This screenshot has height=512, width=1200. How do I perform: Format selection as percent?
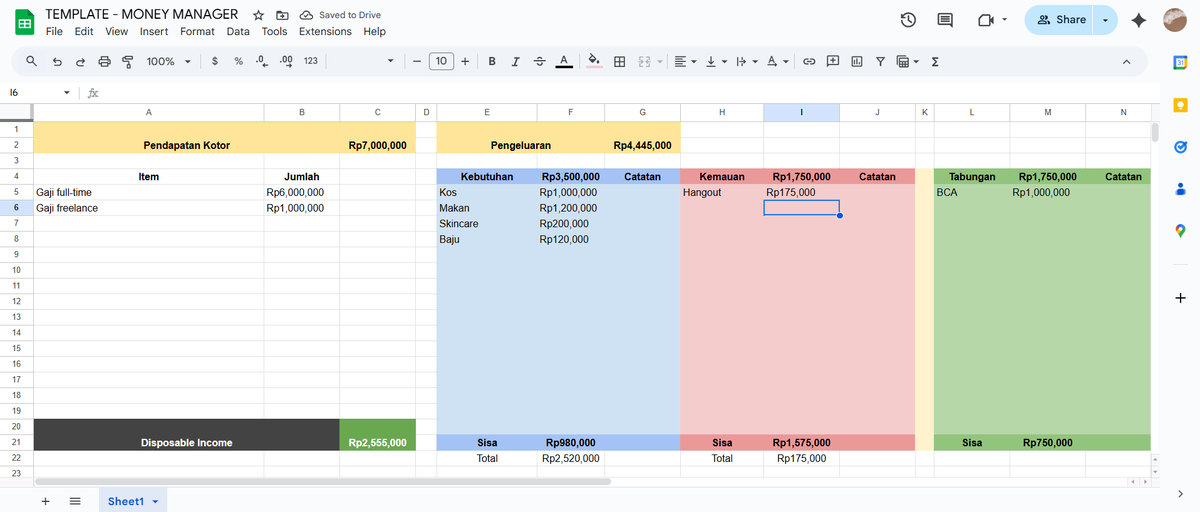click(x=238, y=61)
